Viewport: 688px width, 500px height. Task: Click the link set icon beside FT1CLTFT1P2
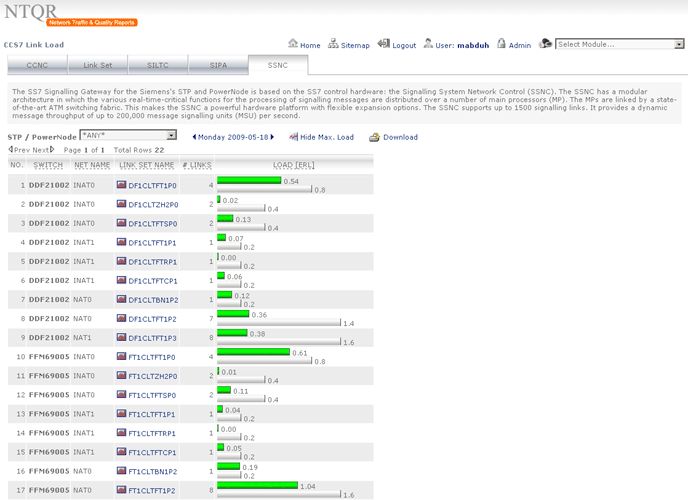pos(122,490)
